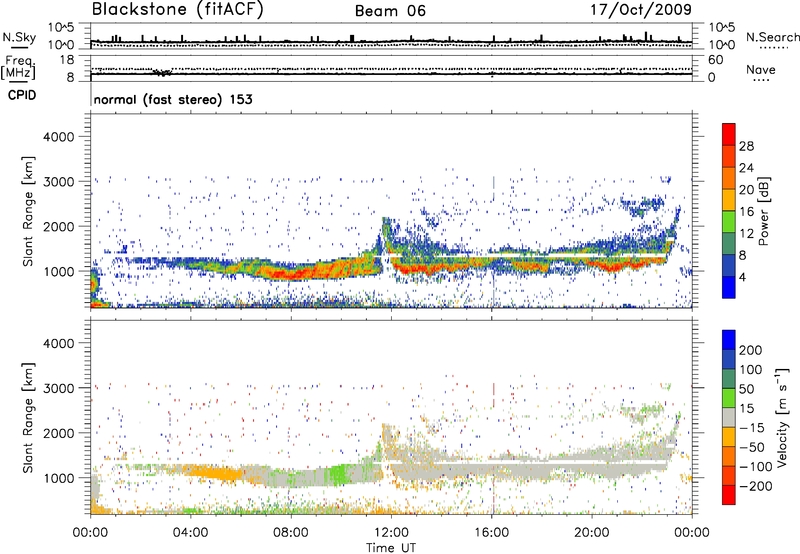Click the '18' frequency axis tick
Image resolution: width=800 pixels, height=554 pixels.
point(67,60)
